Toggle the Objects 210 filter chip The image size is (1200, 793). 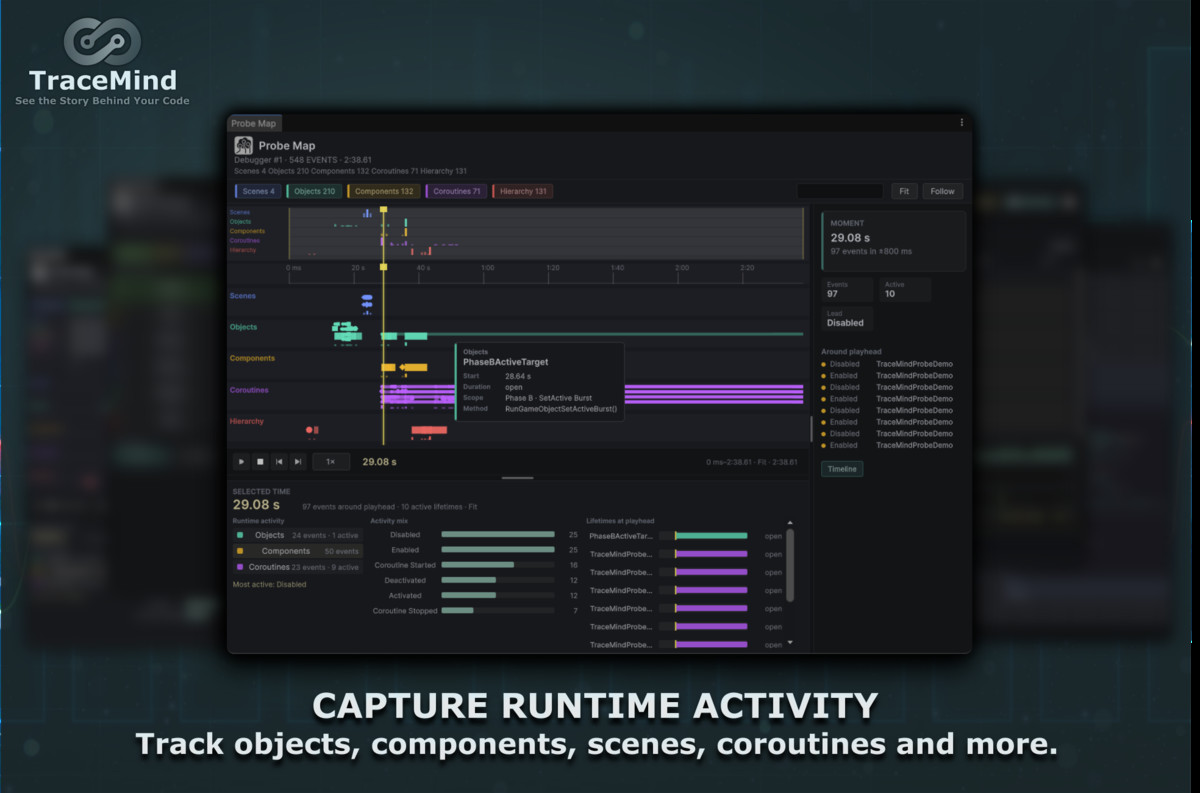pyautogui.click(x=314, y=191)
